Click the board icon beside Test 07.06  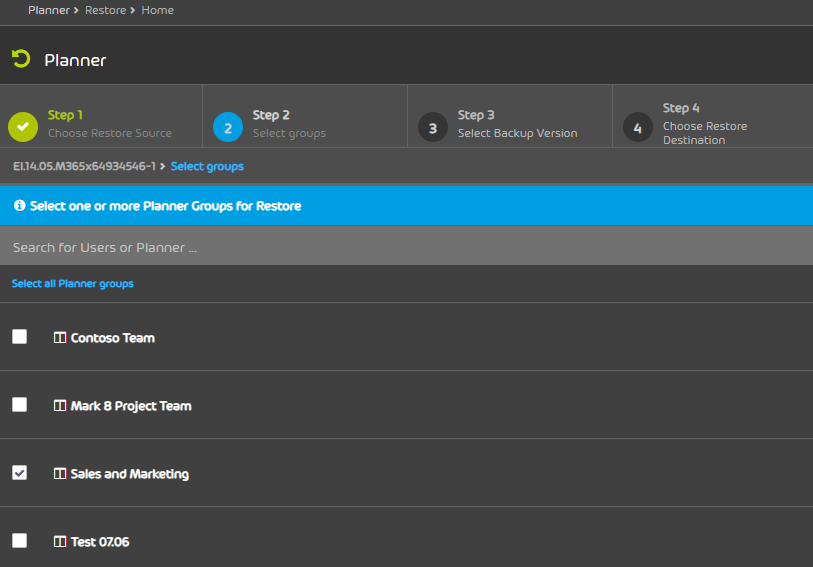60,542
